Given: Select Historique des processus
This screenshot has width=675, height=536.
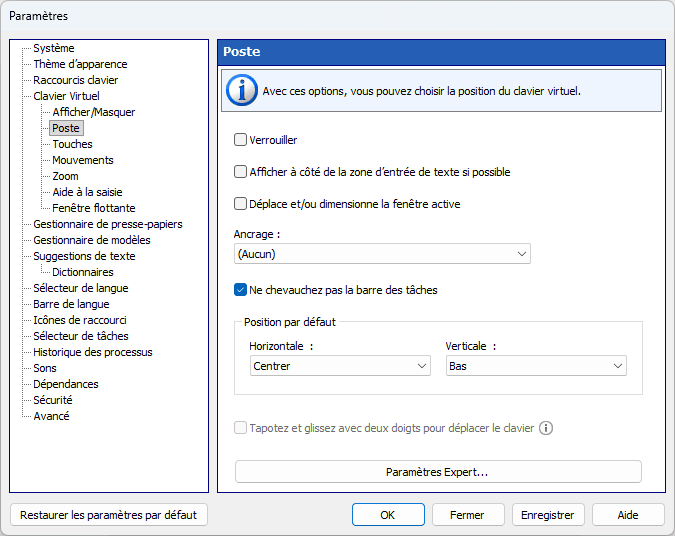Looking at the screenshot, I should (93, 352).
